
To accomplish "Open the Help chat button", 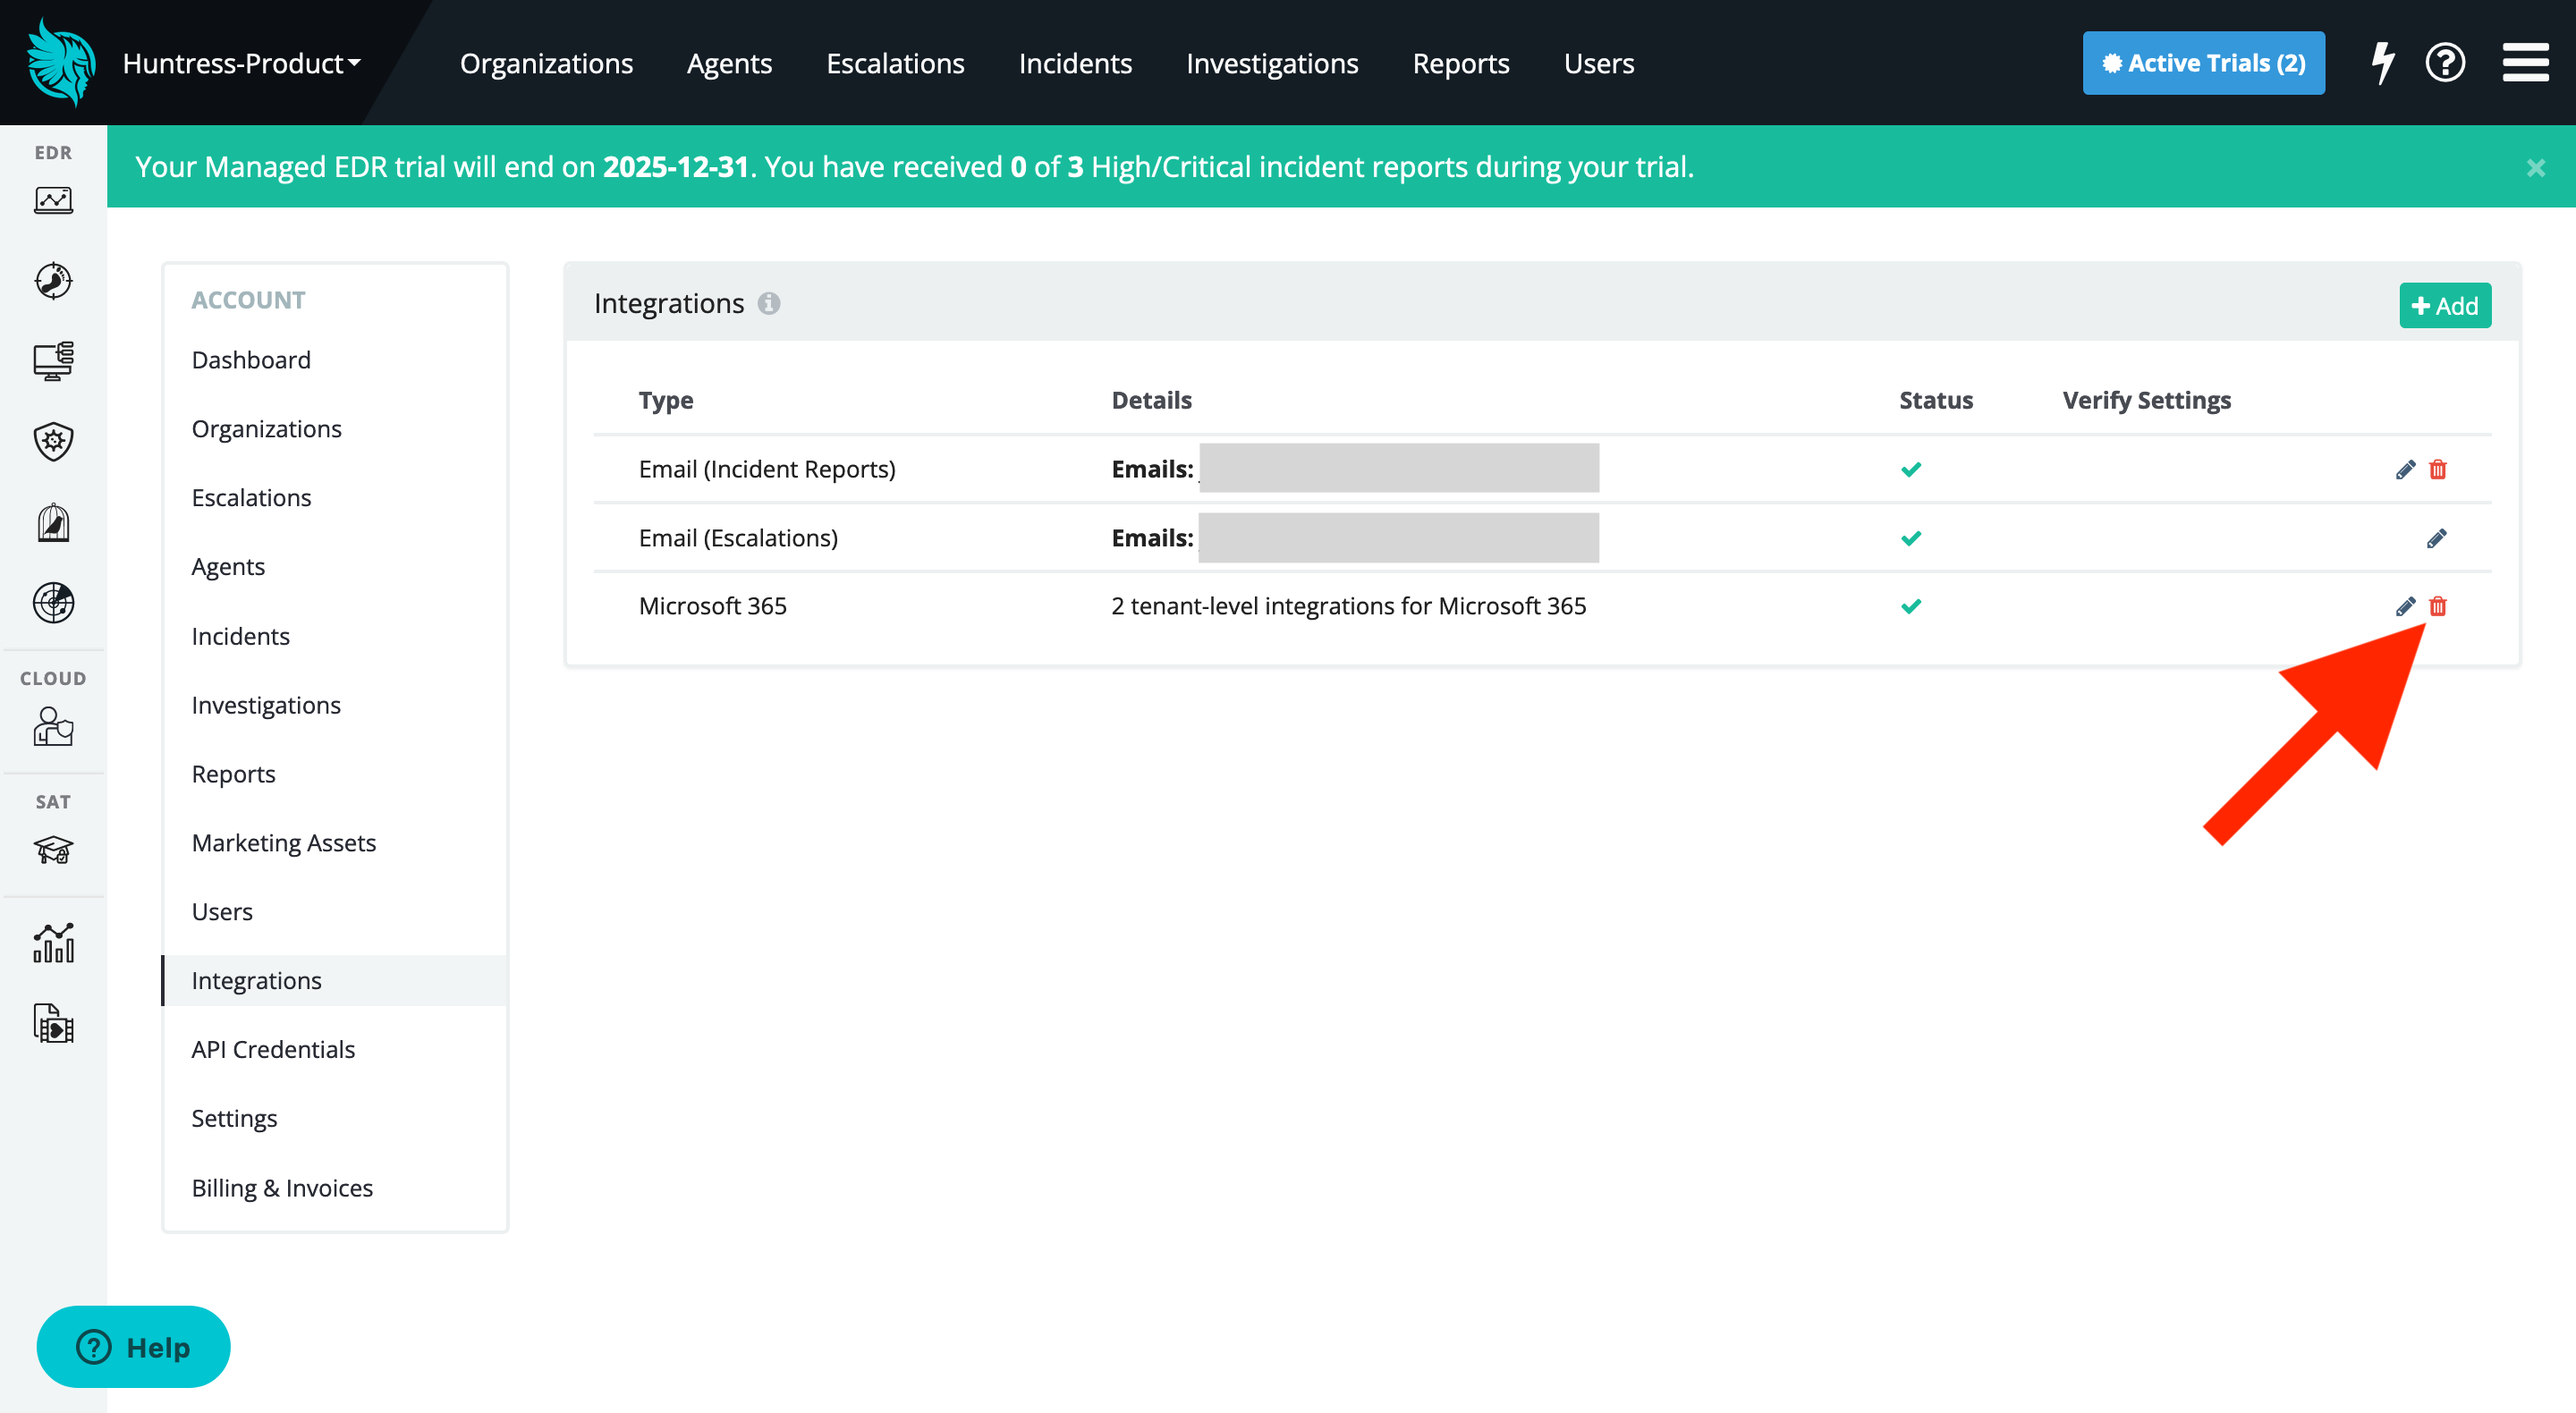I will point(133,1347).
